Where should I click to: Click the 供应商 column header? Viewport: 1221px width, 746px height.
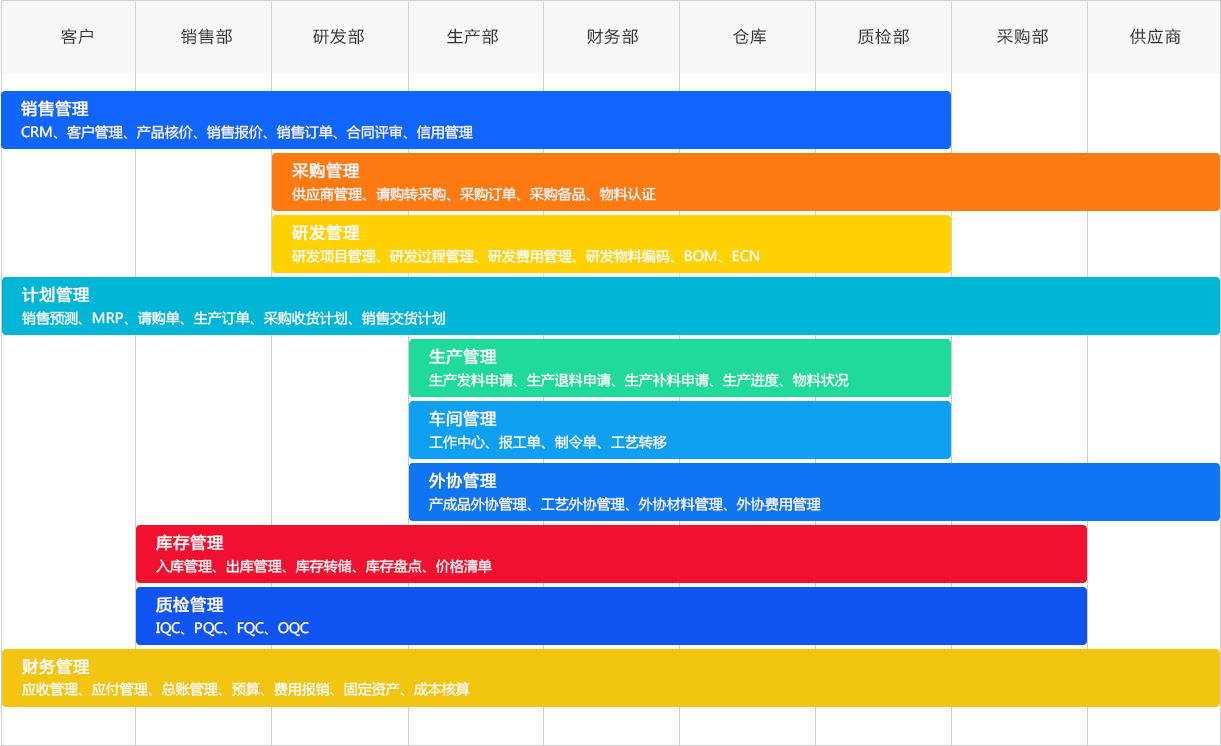(x=1155, y=38)
